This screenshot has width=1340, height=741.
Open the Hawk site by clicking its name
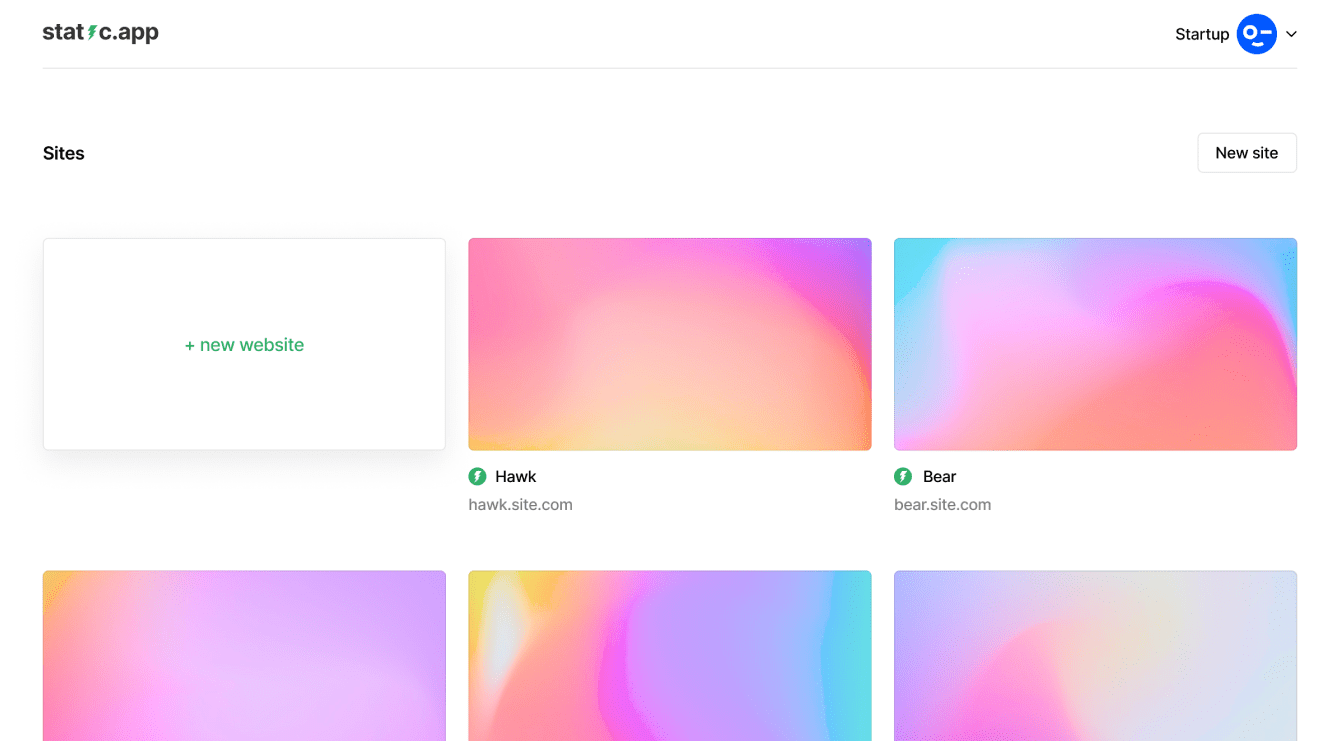point(517,476)
